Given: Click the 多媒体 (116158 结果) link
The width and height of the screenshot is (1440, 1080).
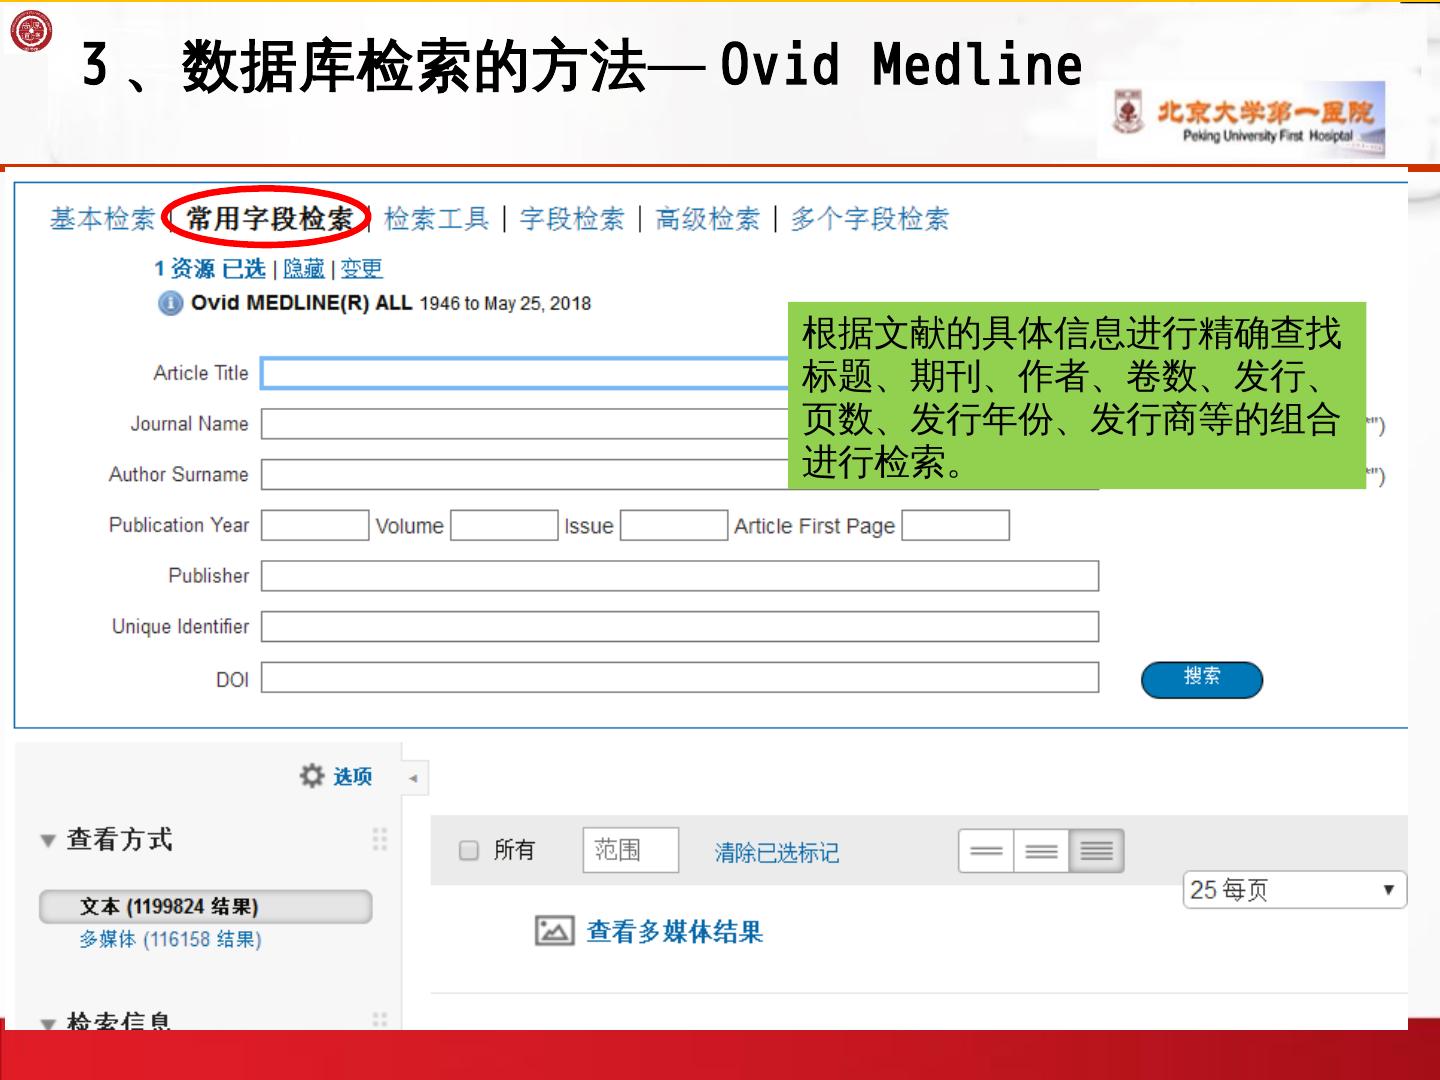Looking at the screenshot, I should 170,939.
